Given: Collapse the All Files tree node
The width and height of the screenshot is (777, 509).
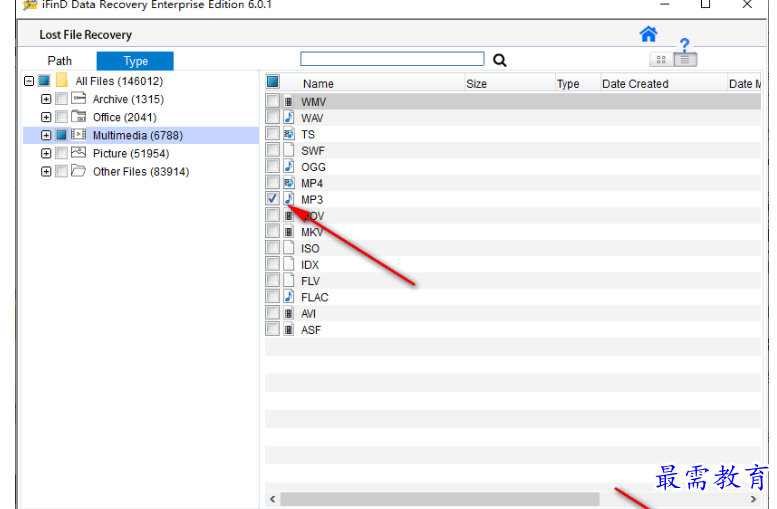Looking at the screenshot, I should coord(29,81).
